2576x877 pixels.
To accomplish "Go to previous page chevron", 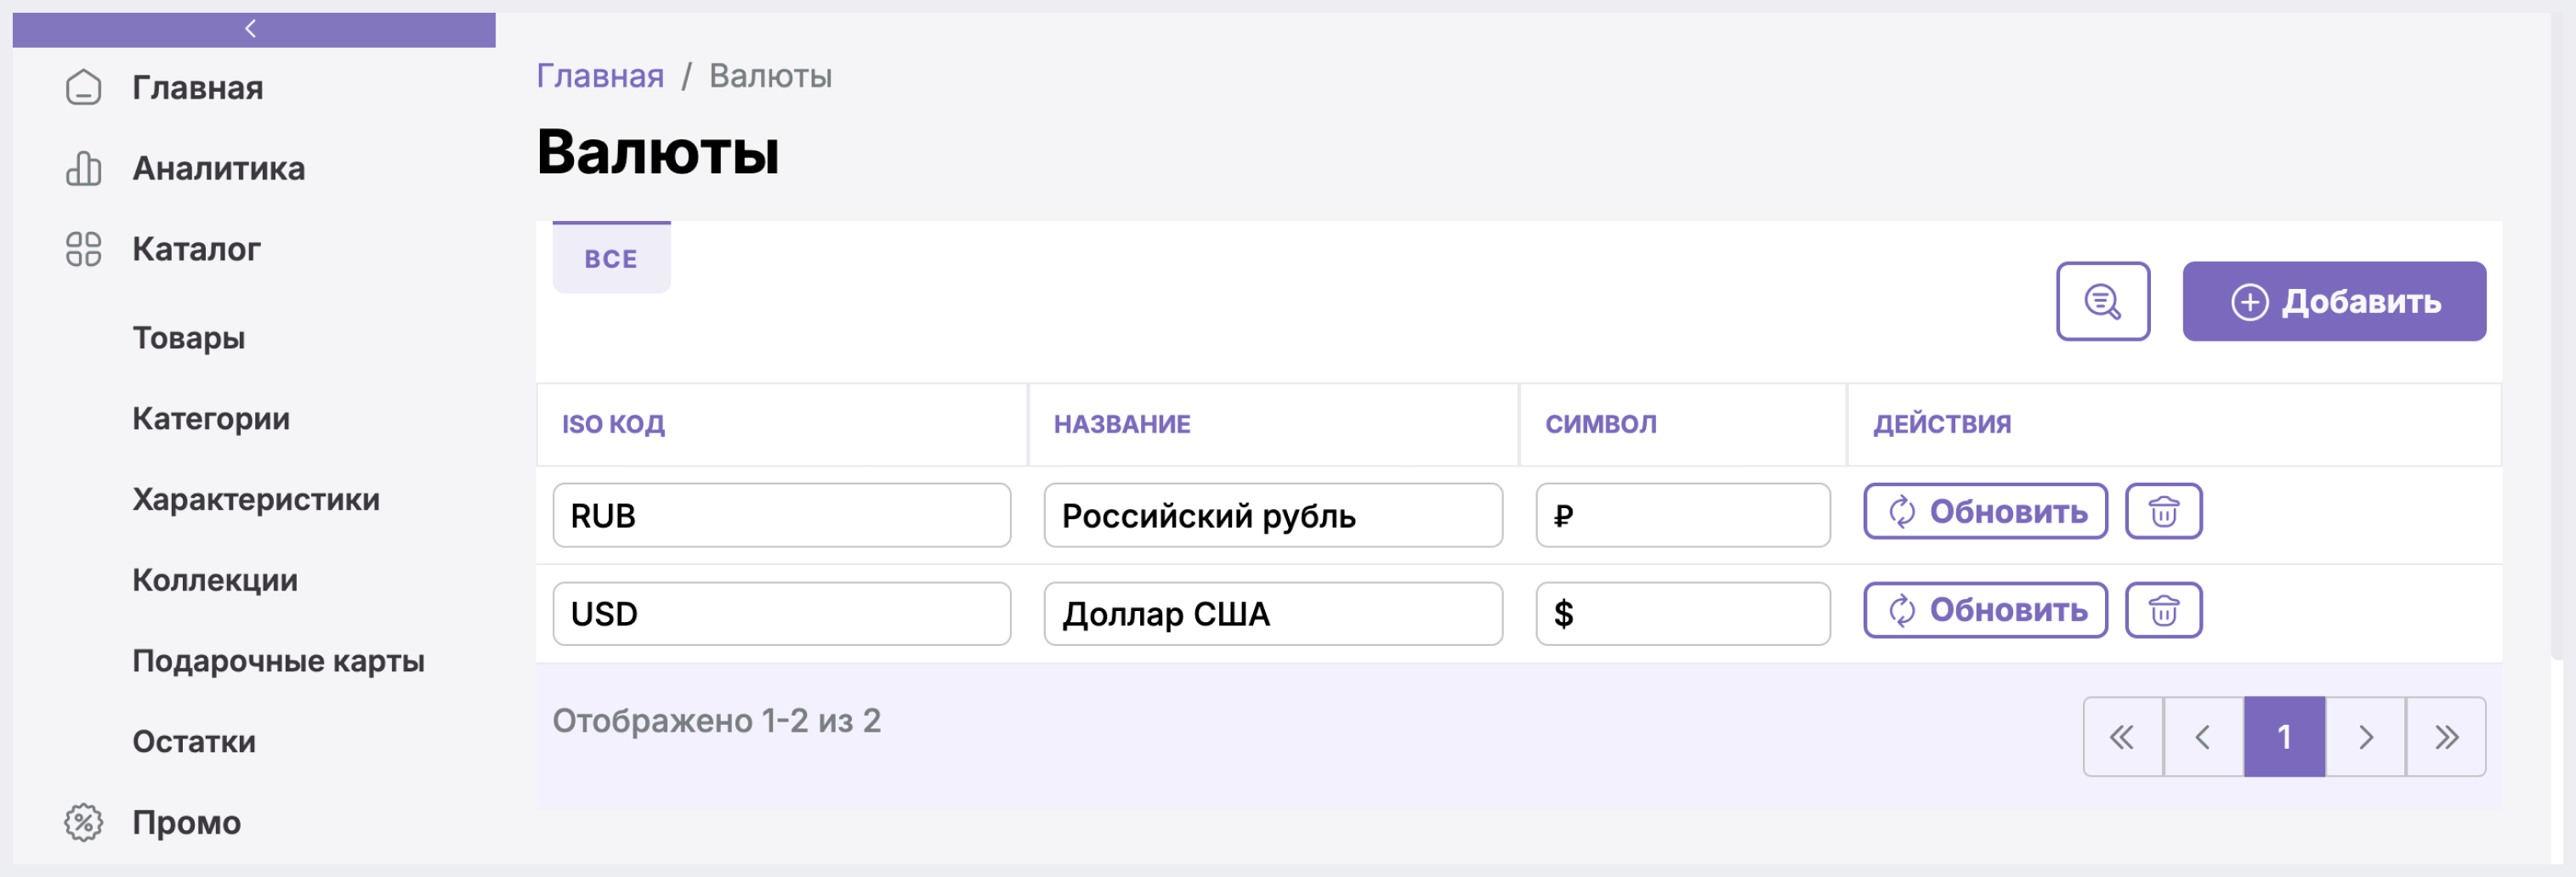I will point(2203,737).
